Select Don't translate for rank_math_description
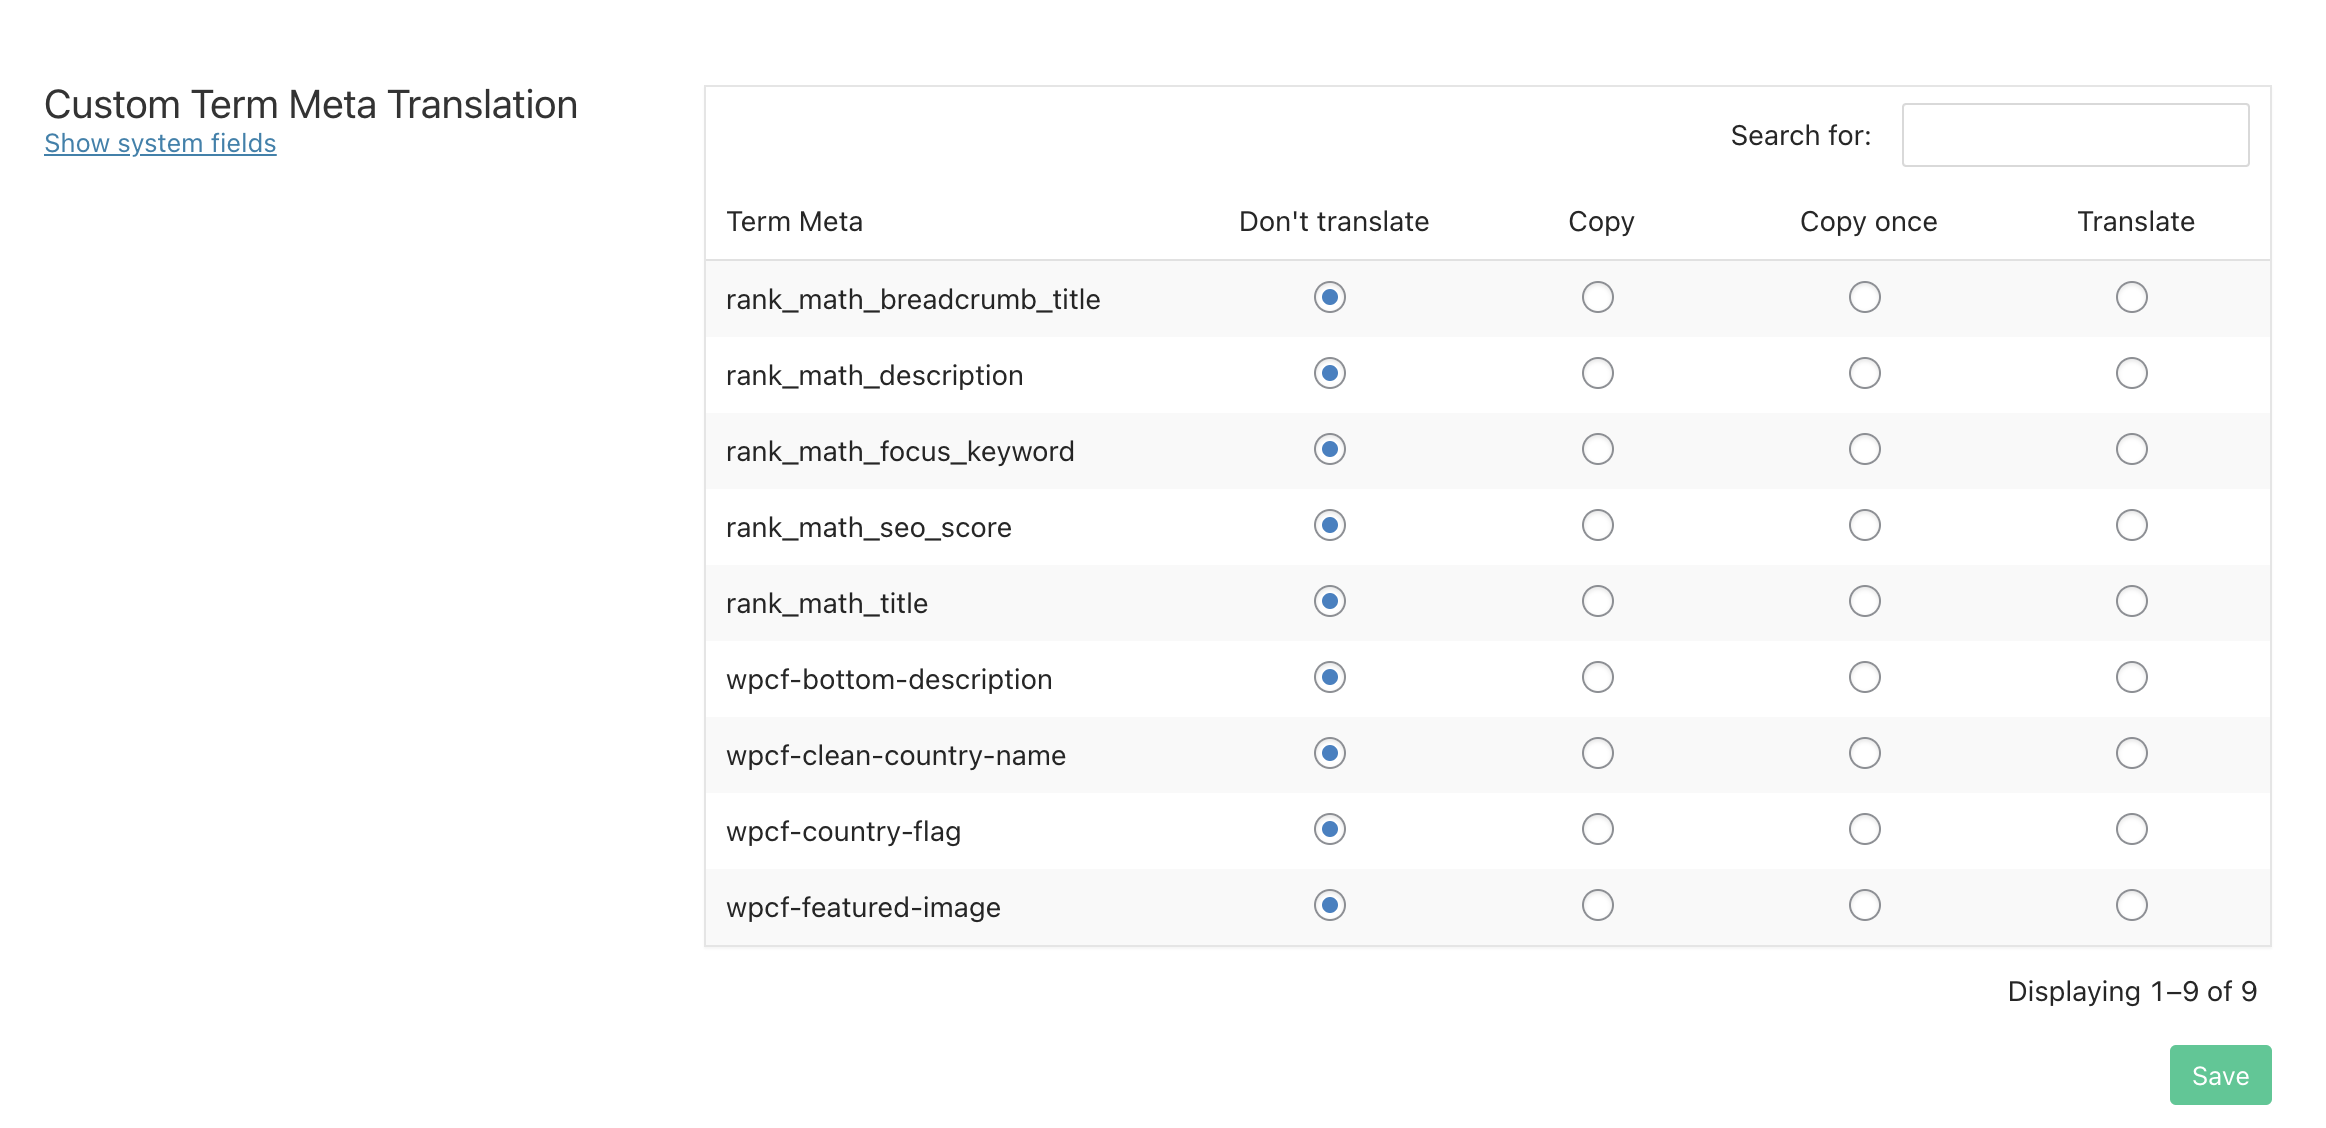This screenshot has width=2326, height=1128. tap(1330, 373)
